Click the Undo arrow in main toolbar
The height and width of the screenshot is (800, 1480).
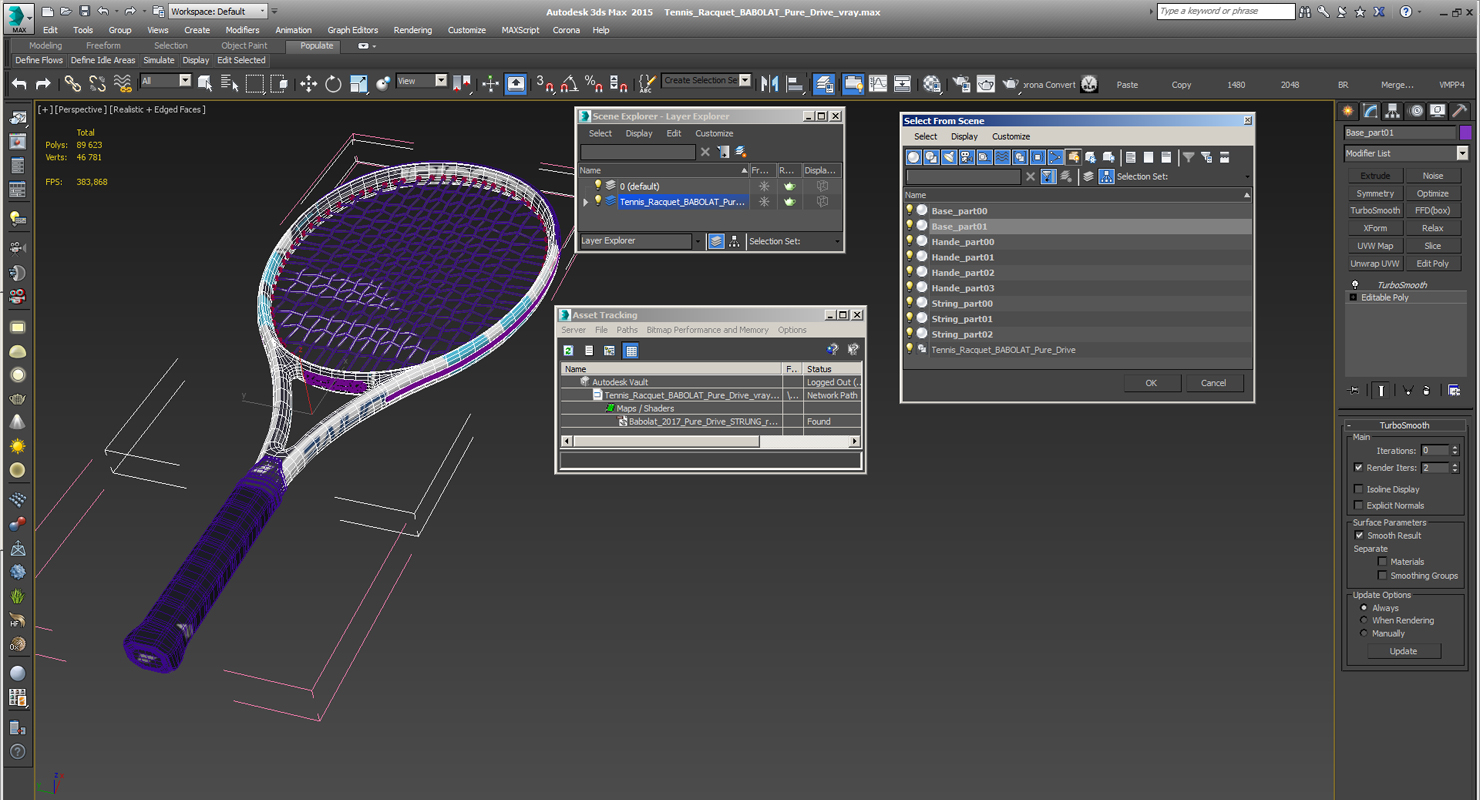[x=19, y=84]
